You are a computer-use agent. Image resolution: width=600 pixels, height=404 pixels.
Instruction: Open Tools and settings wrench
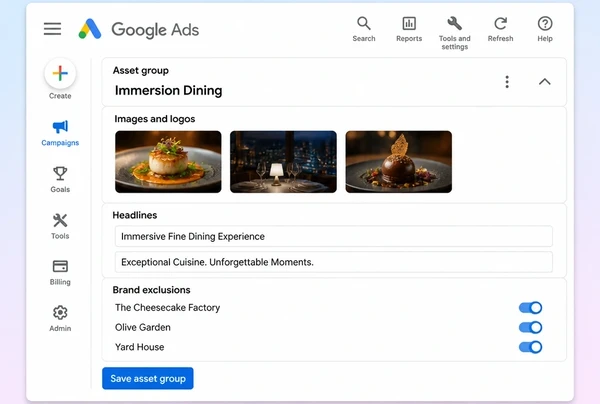(454, 33)
